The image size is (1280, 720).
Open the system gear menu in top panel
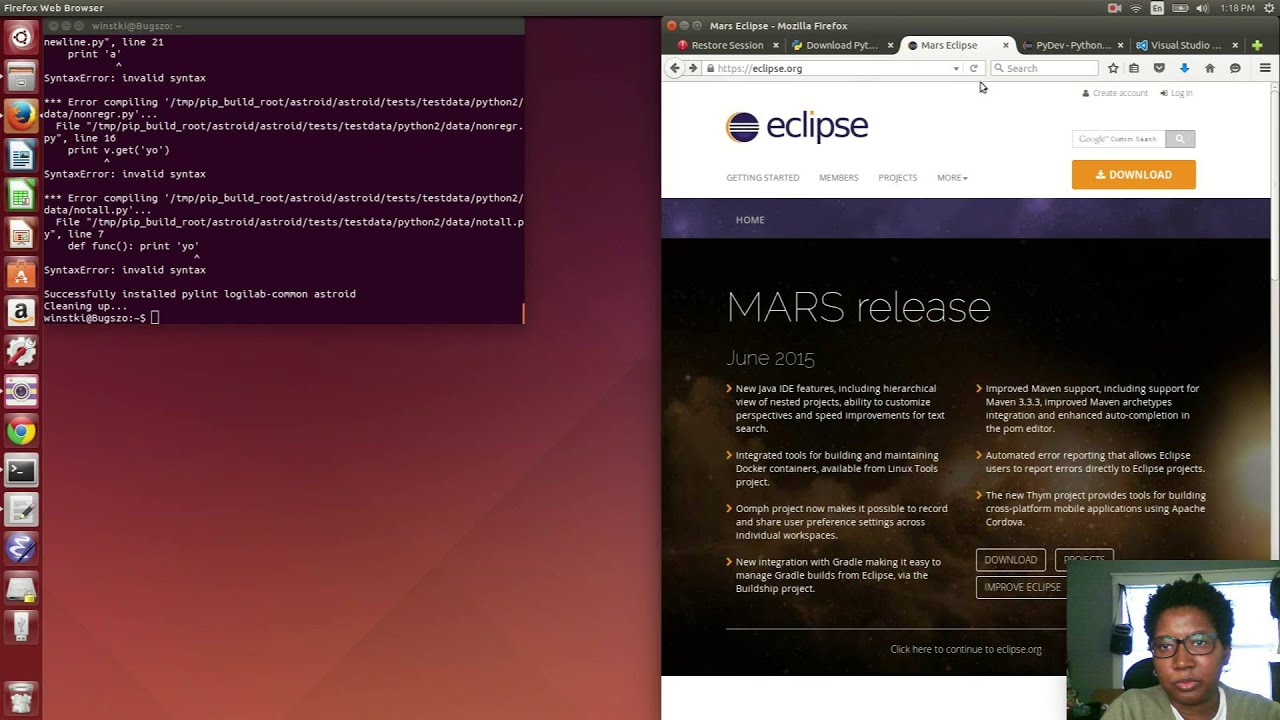[1270, 8]
